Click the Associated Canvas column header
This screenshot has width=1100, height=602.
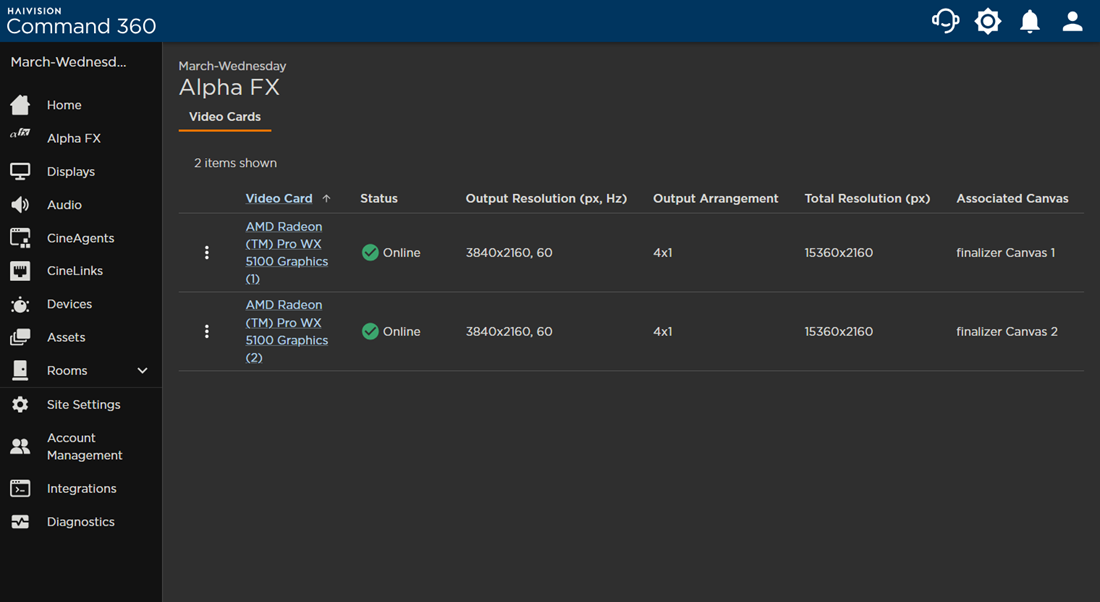coord(1012,199)
